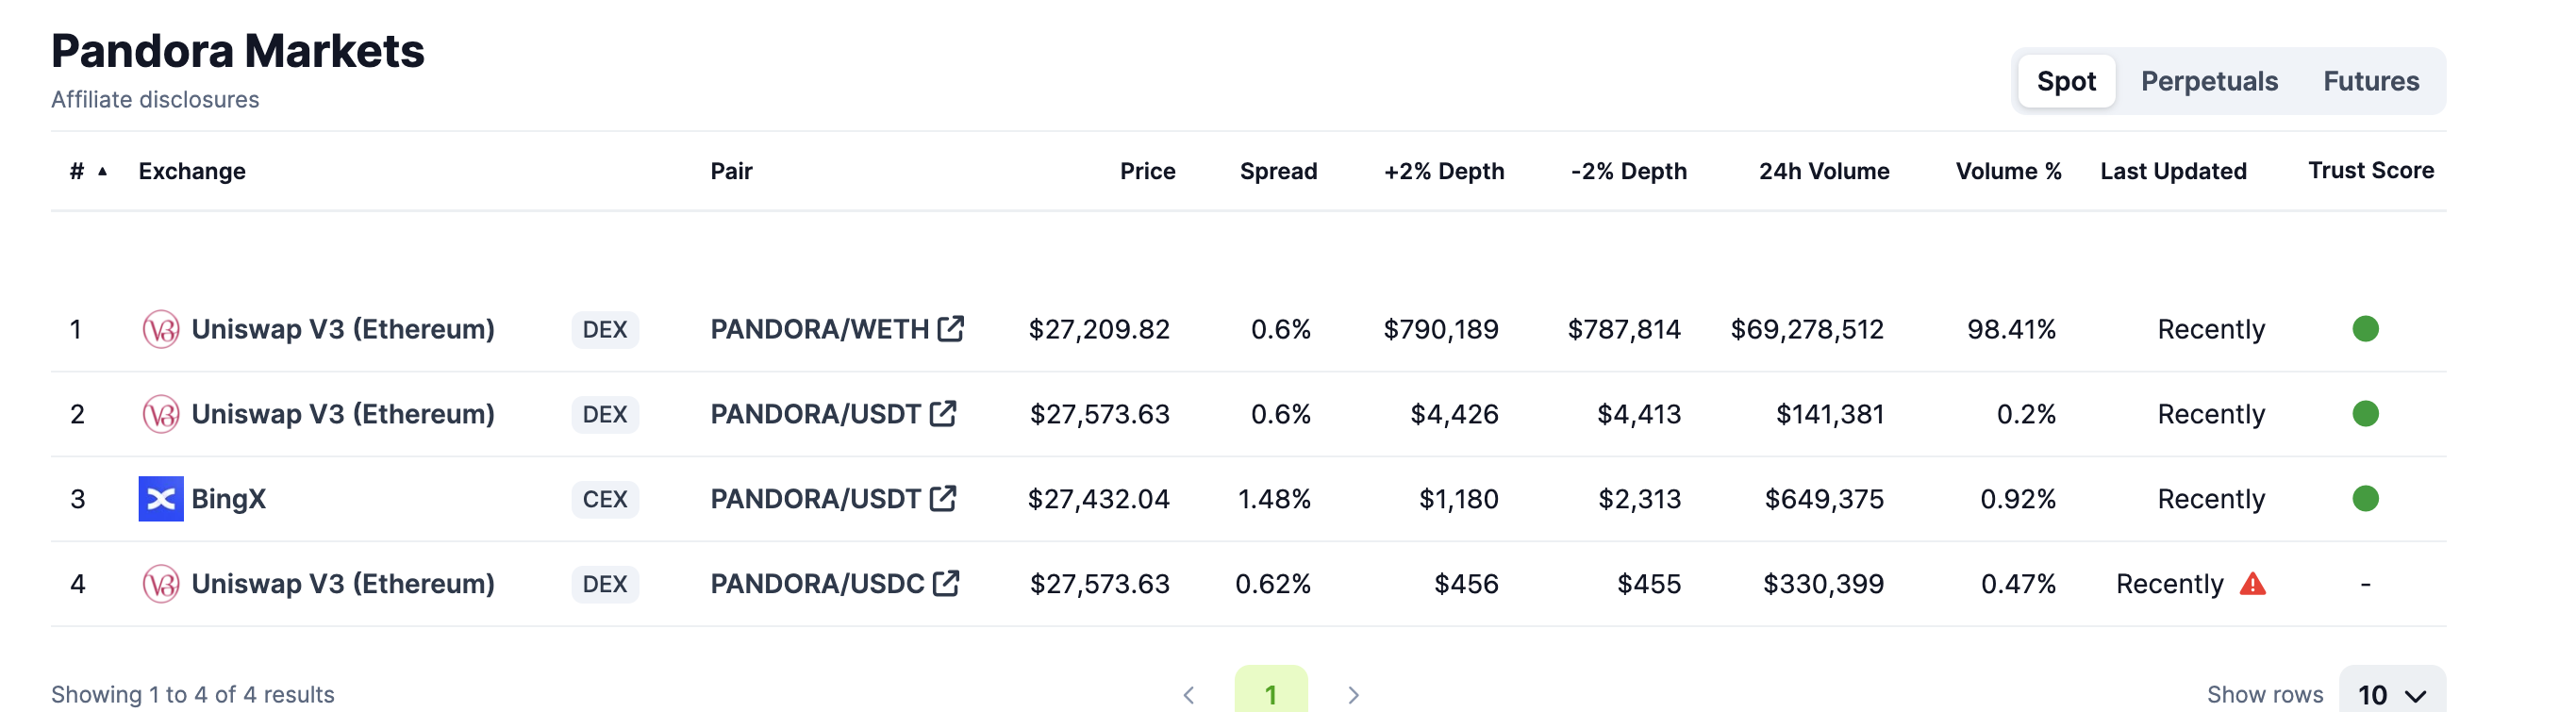Open the BingX exchange link
This screenshot has height=712, width=2576.
(x=228, y=498)
